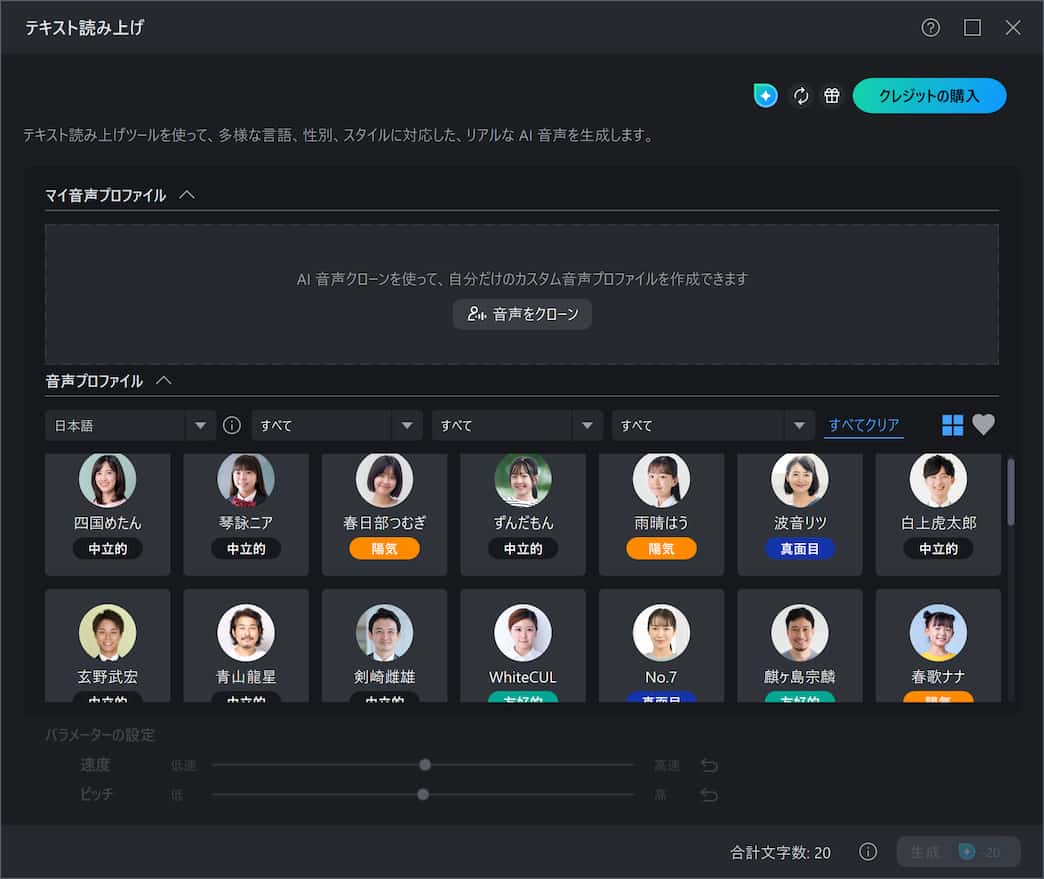Screen dimensions: 1044x879
Task: Collapse the 音声プロファイル section
Action: 162,380
